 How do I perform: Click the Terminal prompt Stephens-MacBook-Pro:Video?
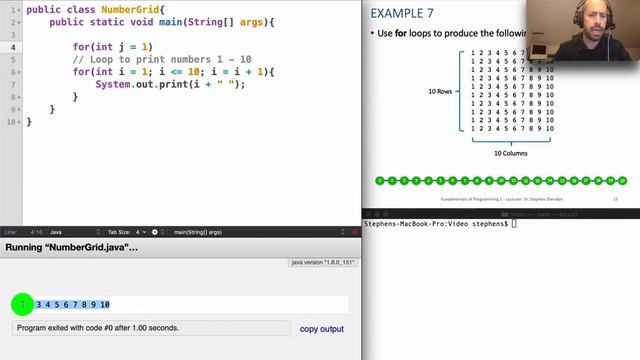coord(436,224)
